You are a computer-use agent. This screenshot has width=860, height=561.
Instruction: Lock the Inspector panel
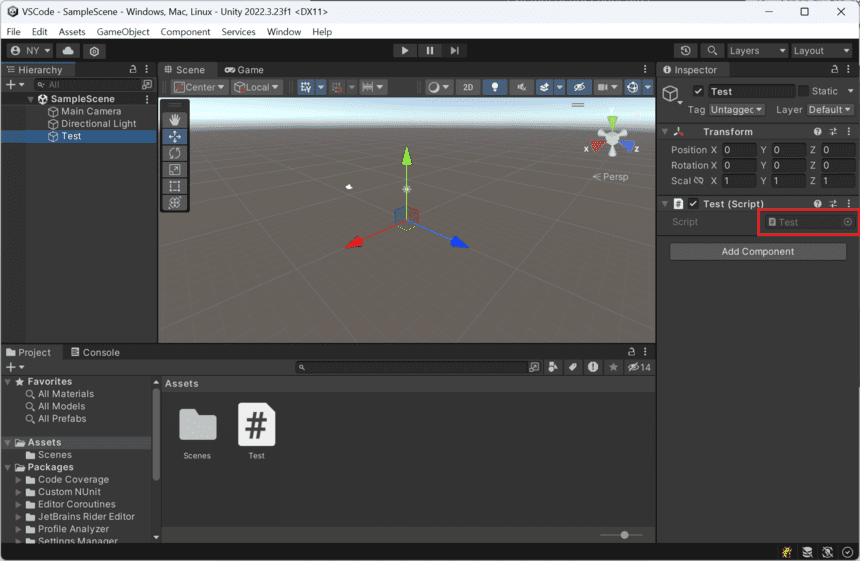coord(834,70)
